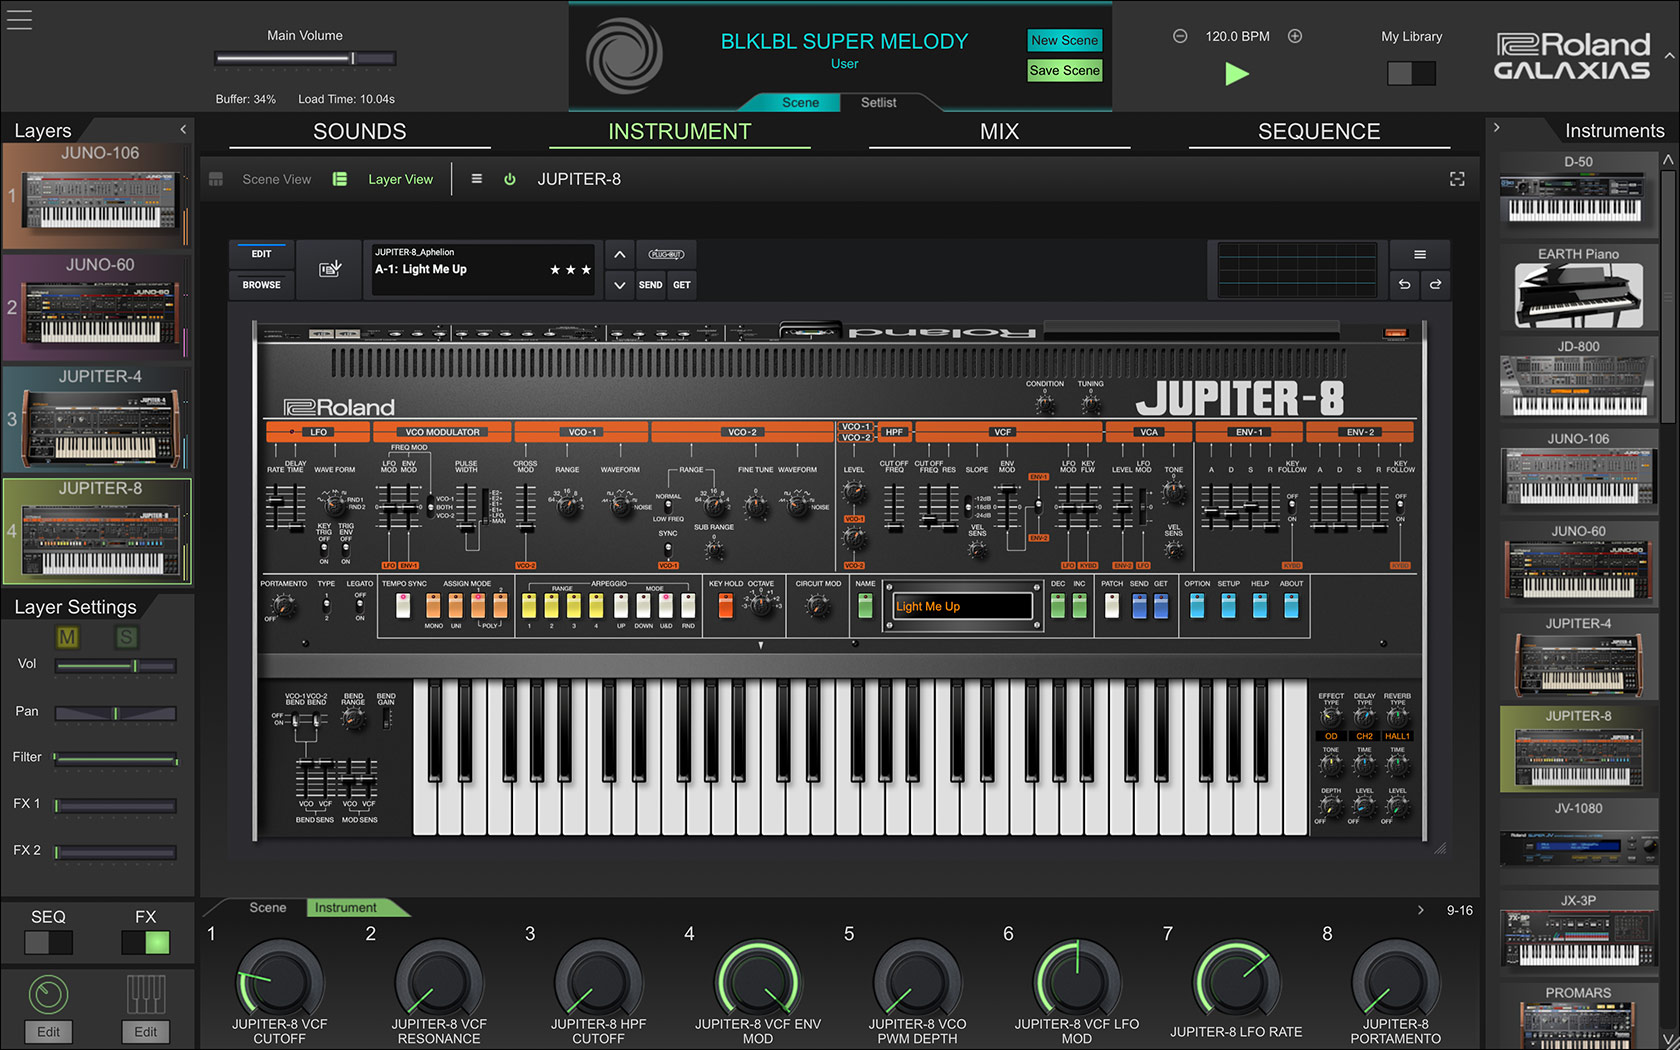Image resolution: width=1680 pixels, height=1050 pixels.
Task: Select previous patch with up chevron
Action: point(620,254)
